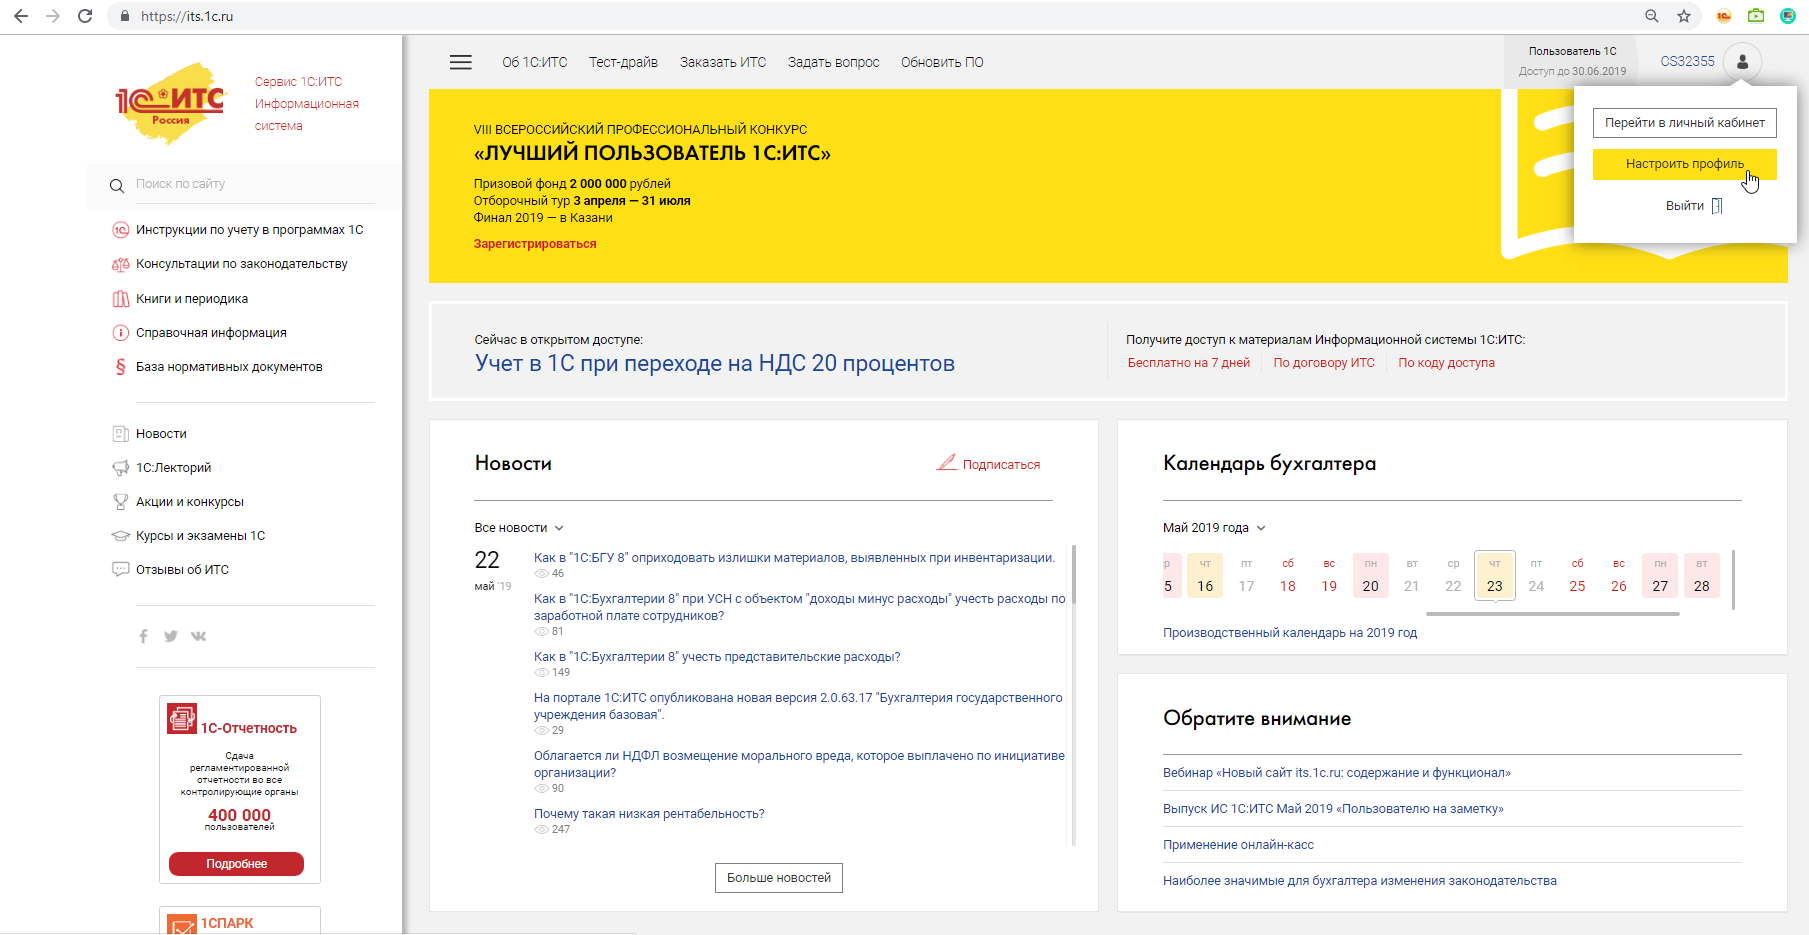Screen dimensions: 1809x935
Task: Click Выйти to log out
Action: (1685, 206)
